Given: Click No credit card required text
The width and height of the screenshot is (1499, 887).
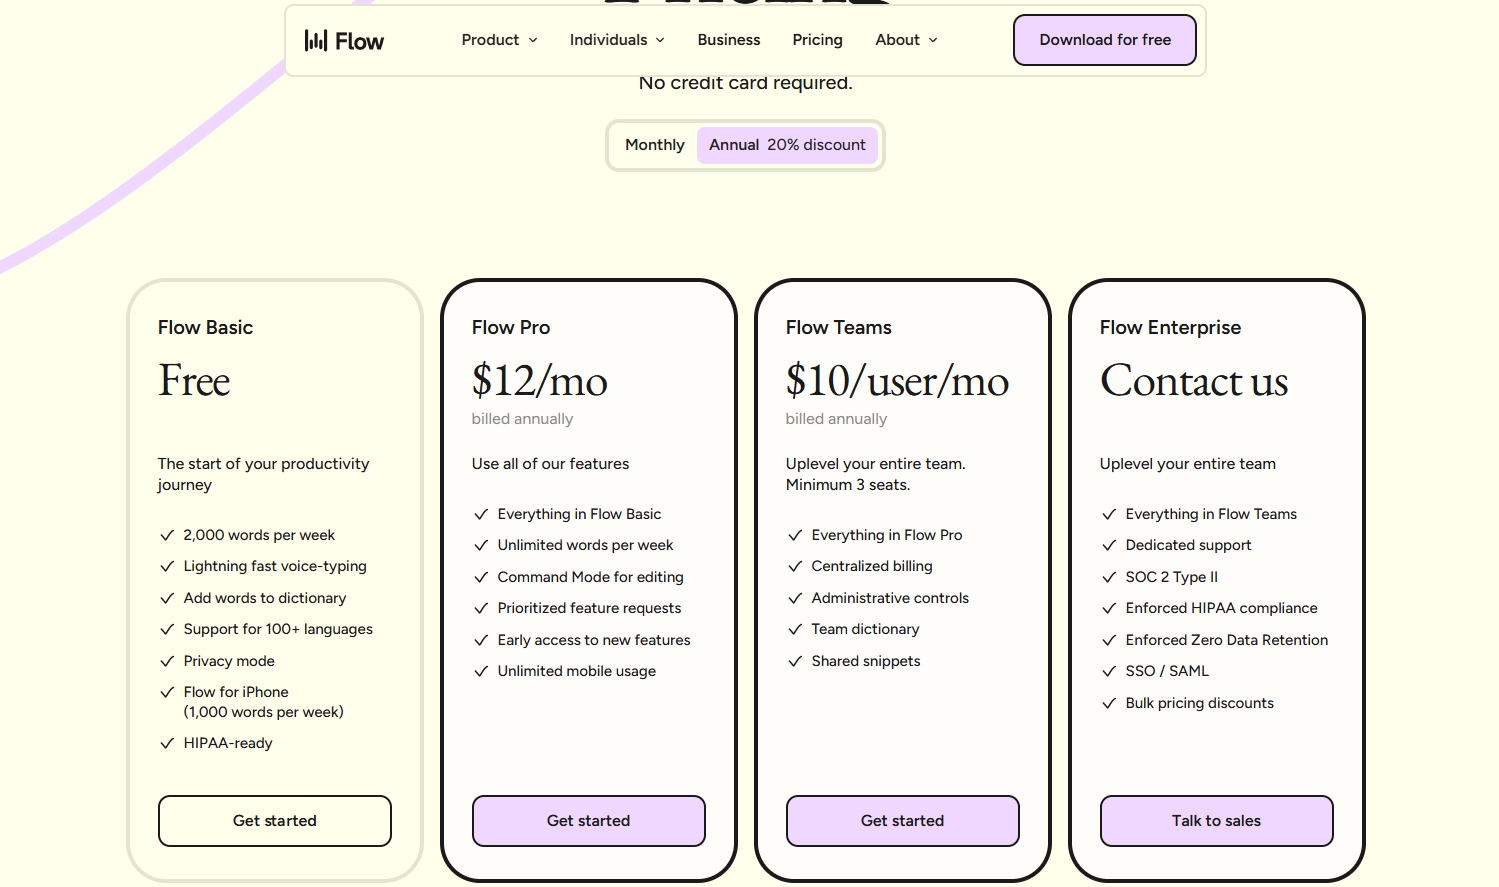Looking at the screenshot, I should click(746, 83).
